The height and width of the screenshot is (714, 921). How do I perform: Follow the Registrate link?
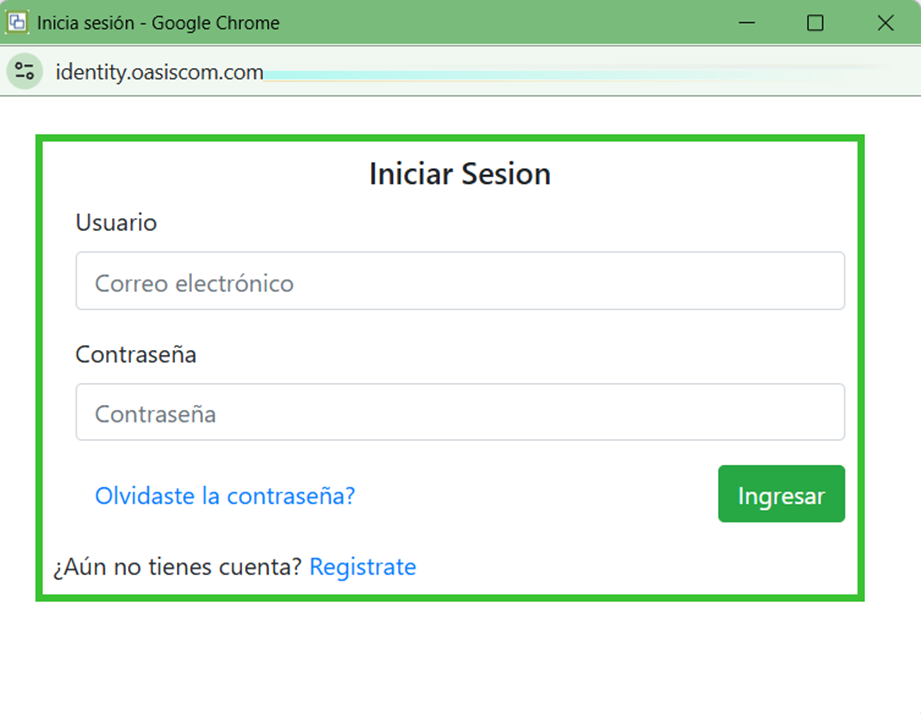[362, 567]
